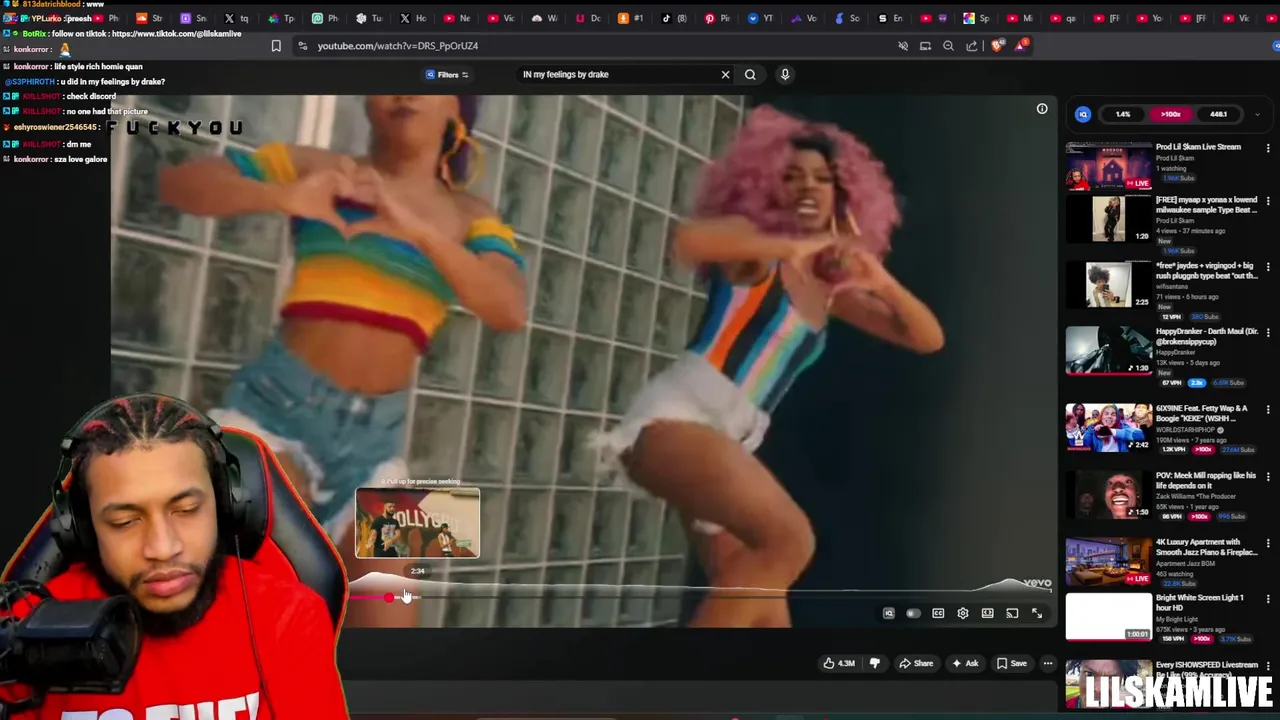Image resolution: width=1280 pixels, height=720 pixels.
Task: Click the YouTube search magnifier button
Action: tap(750, 74)
